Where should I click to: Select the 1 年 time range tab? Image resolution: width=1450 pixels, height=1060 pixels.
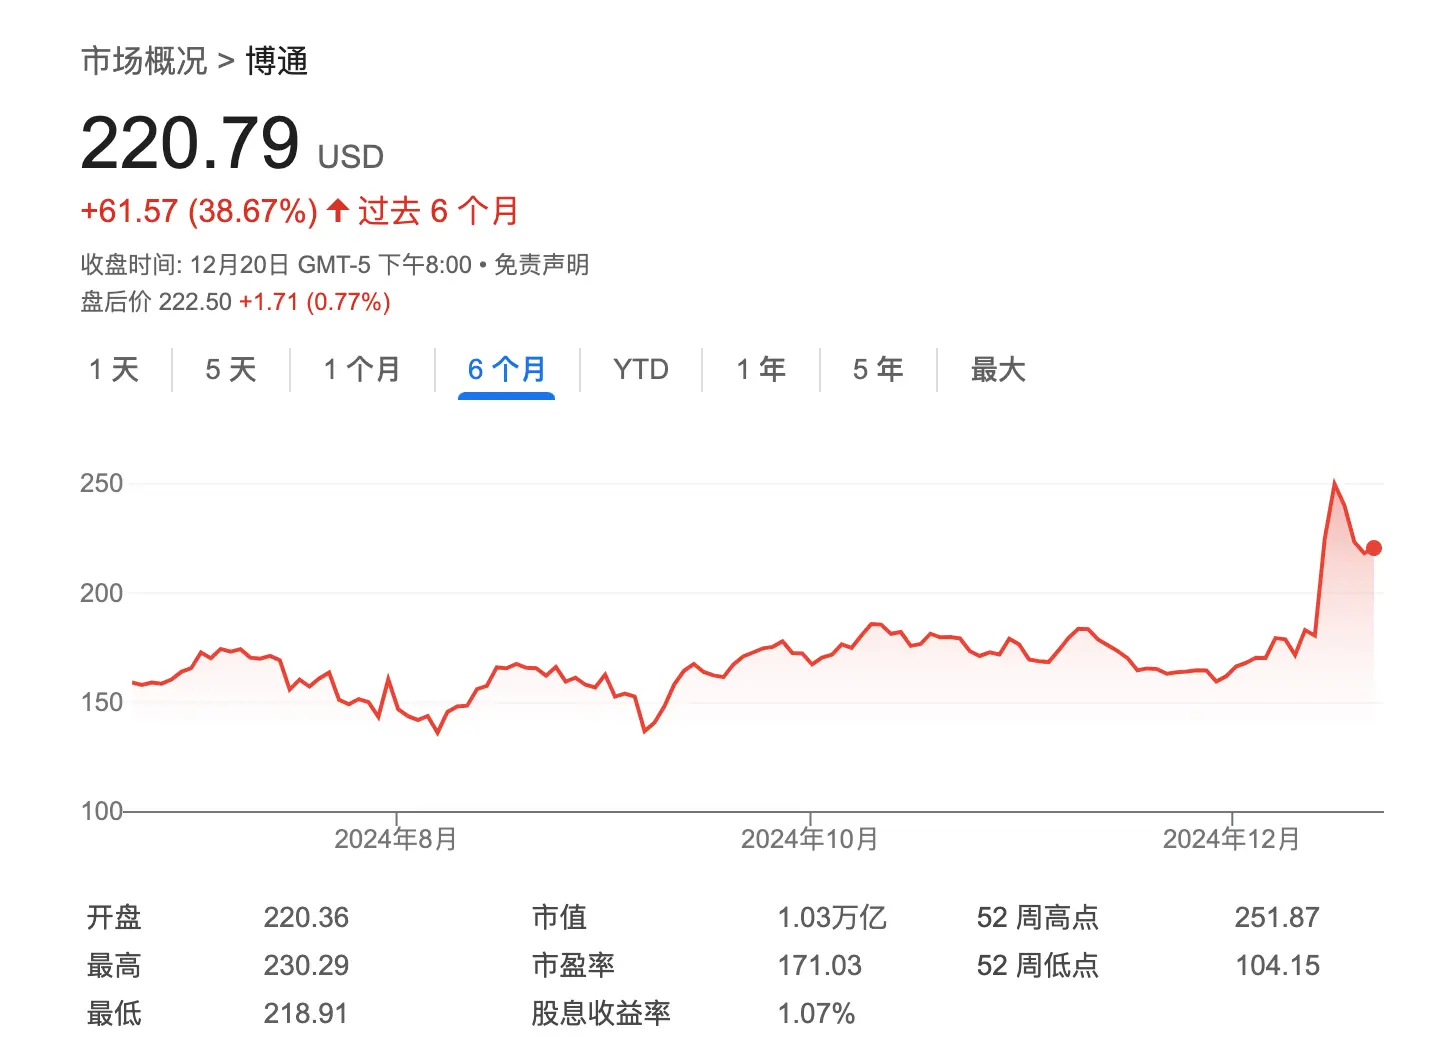pos(761,370)
